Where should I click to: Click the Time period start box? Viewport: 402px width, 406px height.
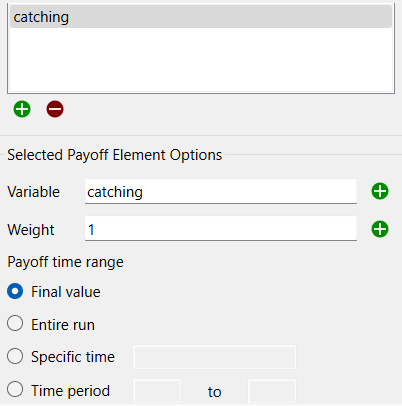(157, 391)
